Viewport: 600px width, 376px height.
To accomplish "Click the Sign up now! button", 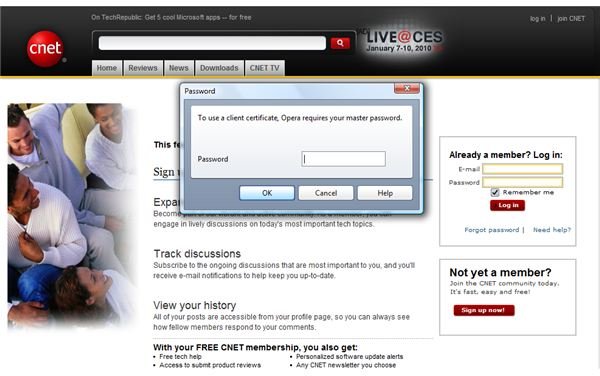I will point(484,310).
